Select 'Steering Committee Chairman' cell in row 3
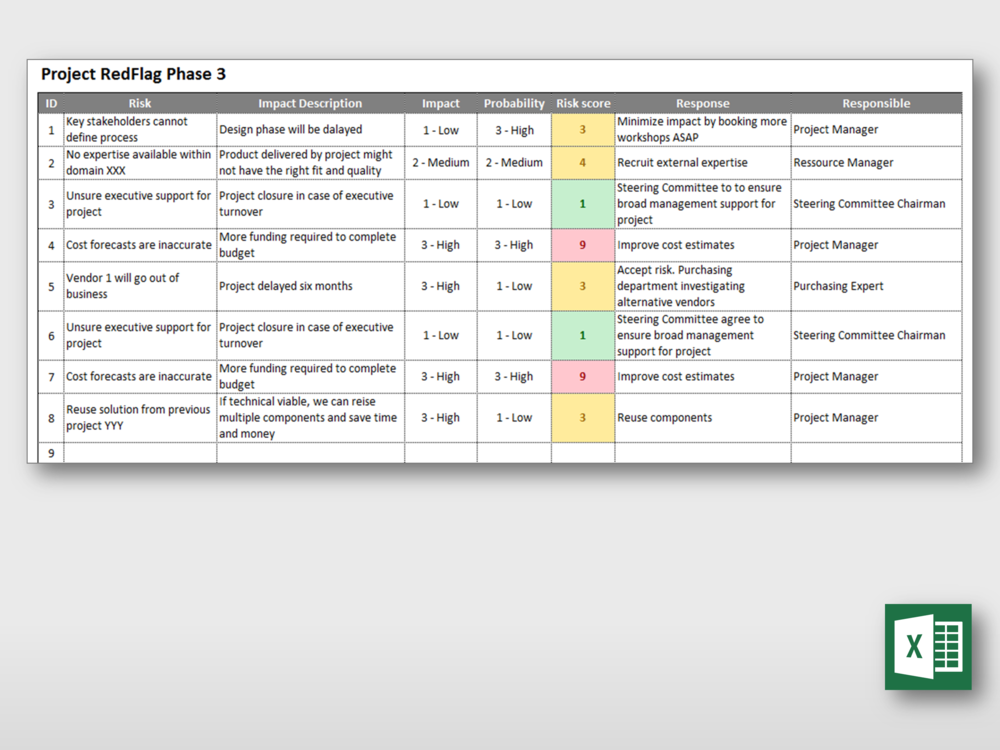This screenshot has width=1000, height=750. [876, 204]
